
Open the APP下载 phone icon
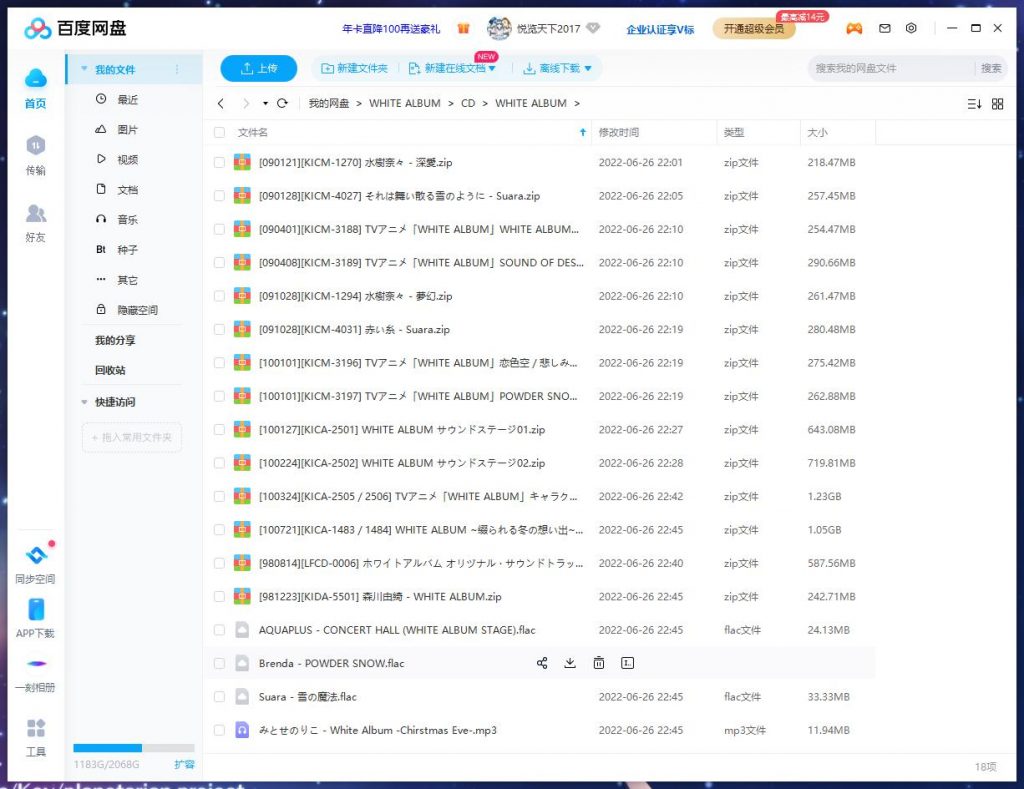[35, 610]
